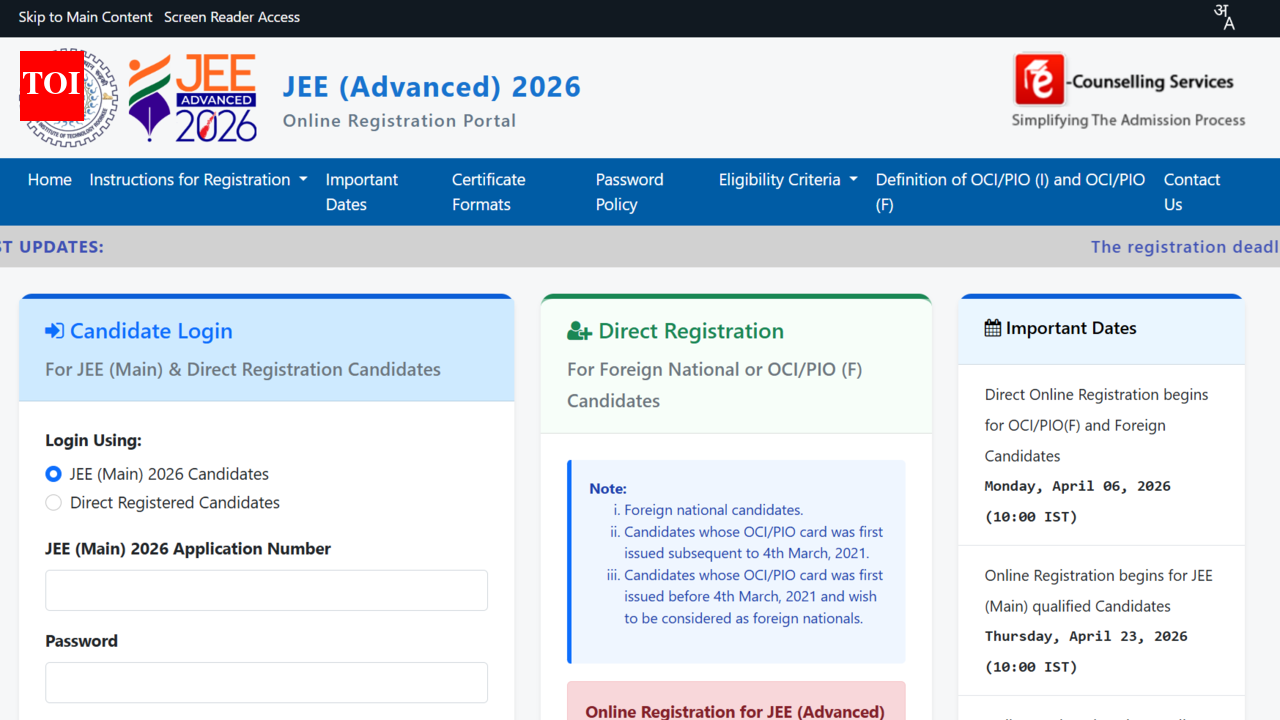Click the scrolling registration deadline update text
Image resolution: width=1280 pixels, height=720 pixels.
point(1185,247)
